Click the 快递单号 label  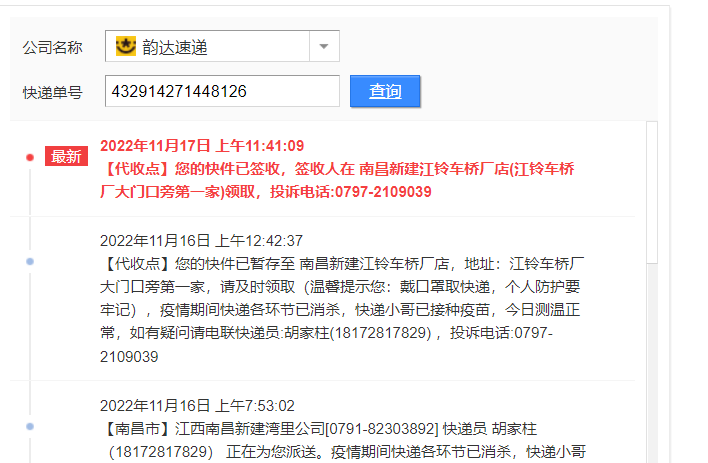click(52, 93)
